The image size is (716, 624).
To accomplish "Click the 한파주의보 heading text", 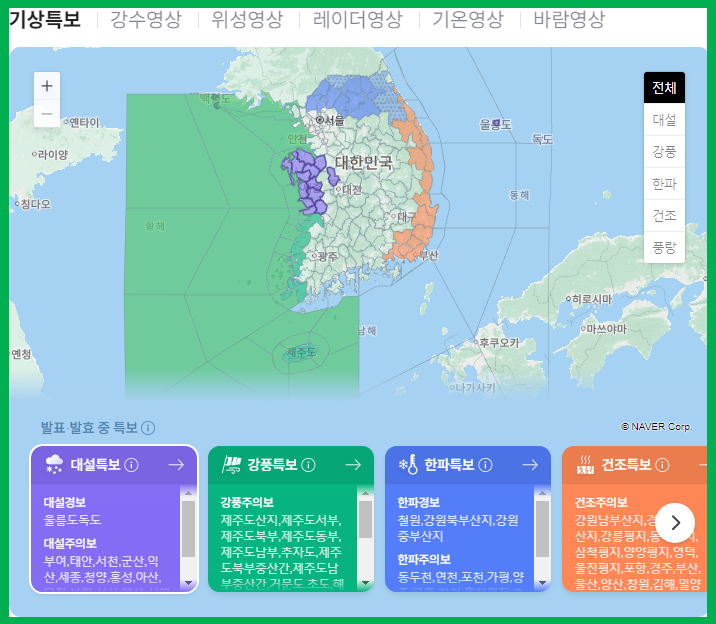I will pyautogui.click(x=424, y=560).
